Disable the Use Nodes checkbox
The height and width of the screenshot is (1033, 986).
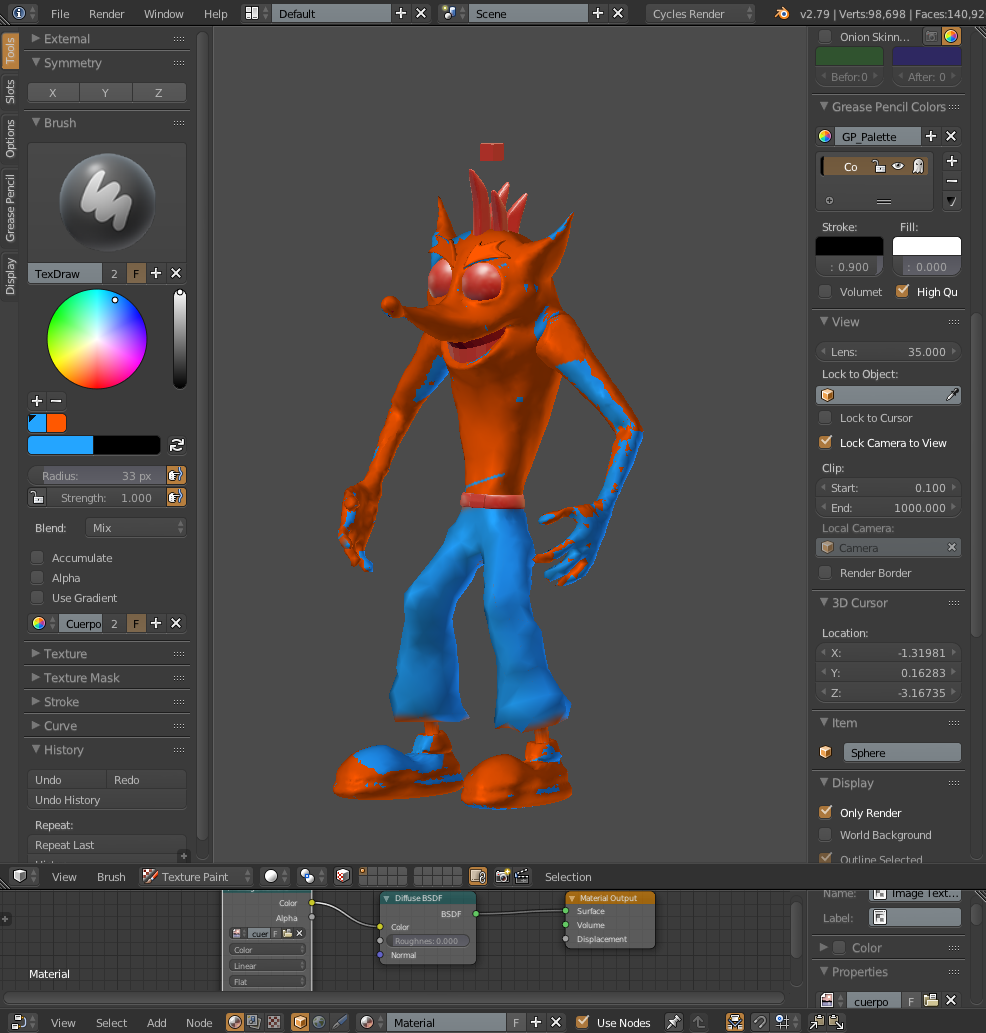[583, 1022]
